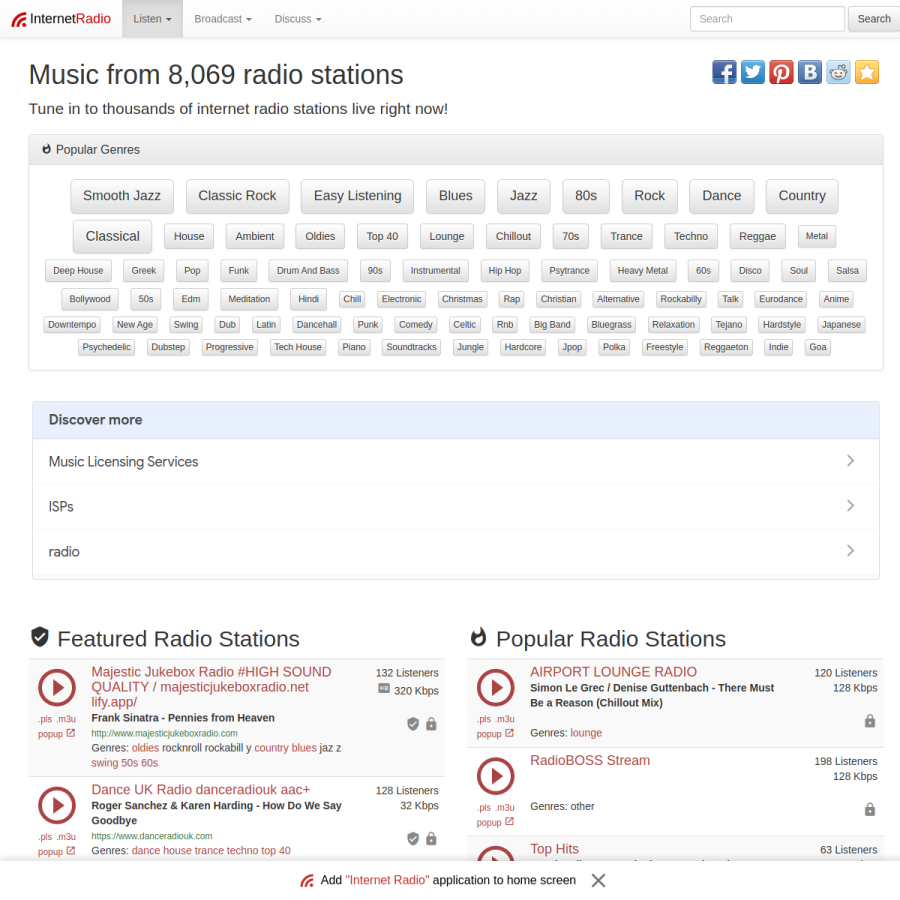Expand the radio row in Discover more

coord(456,552)
